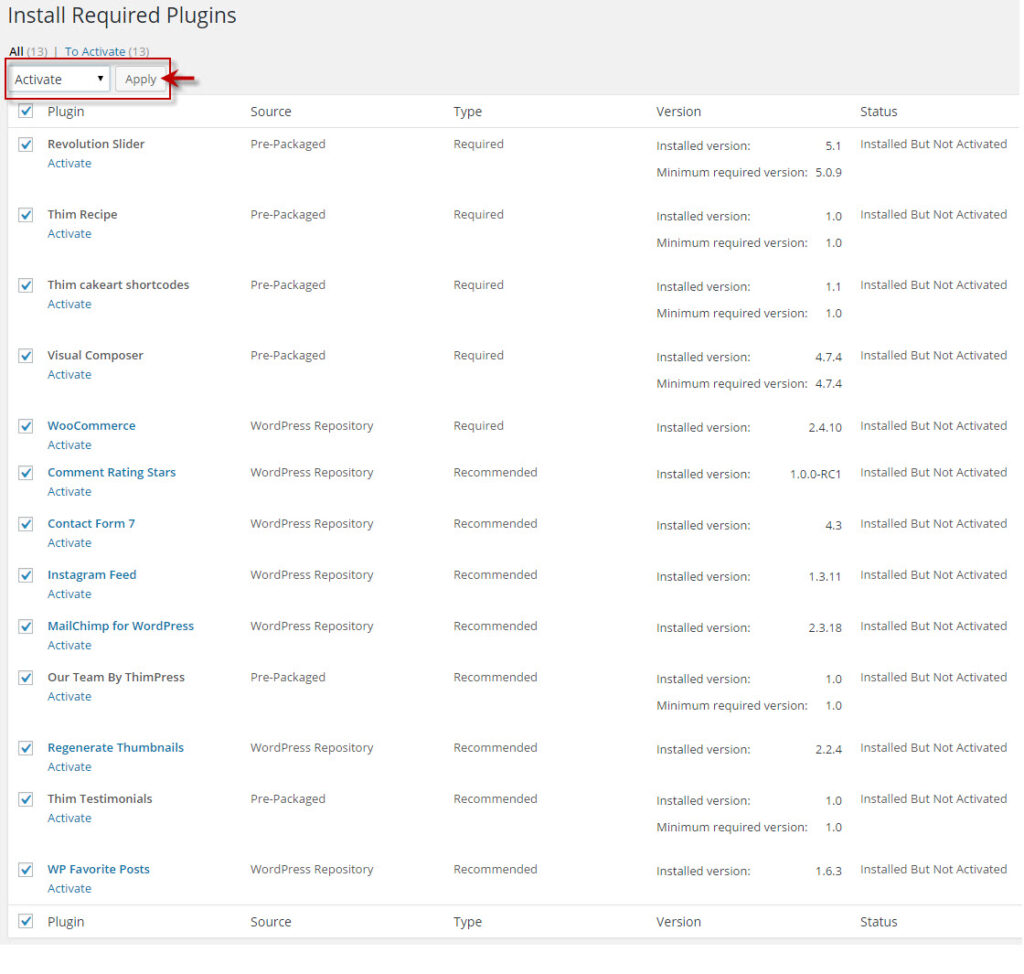
Task: Open the Activate bulk actions dropdown
Action: click(59, 79)
